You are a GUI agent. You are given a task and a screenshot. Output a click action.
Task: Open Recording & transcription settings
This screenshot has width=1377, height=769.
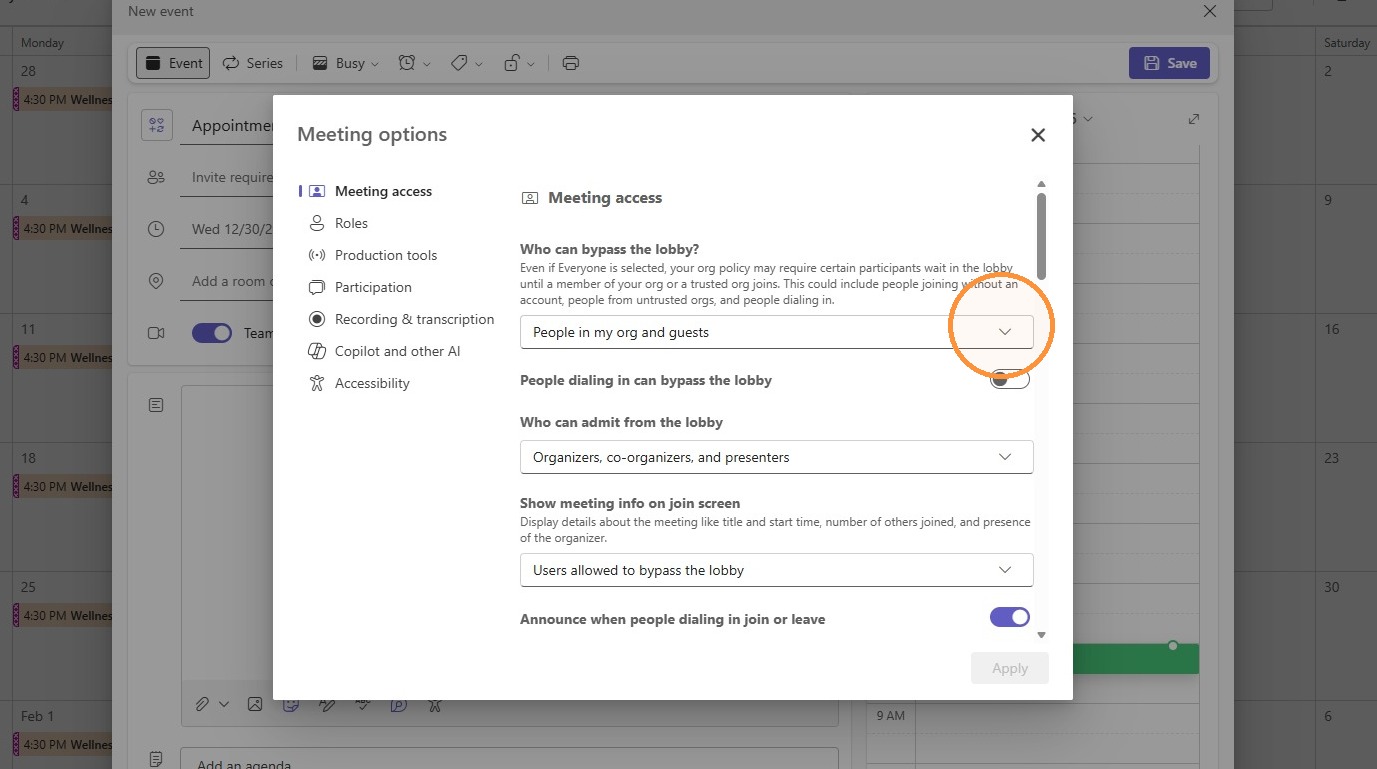(x=414, y=319)
